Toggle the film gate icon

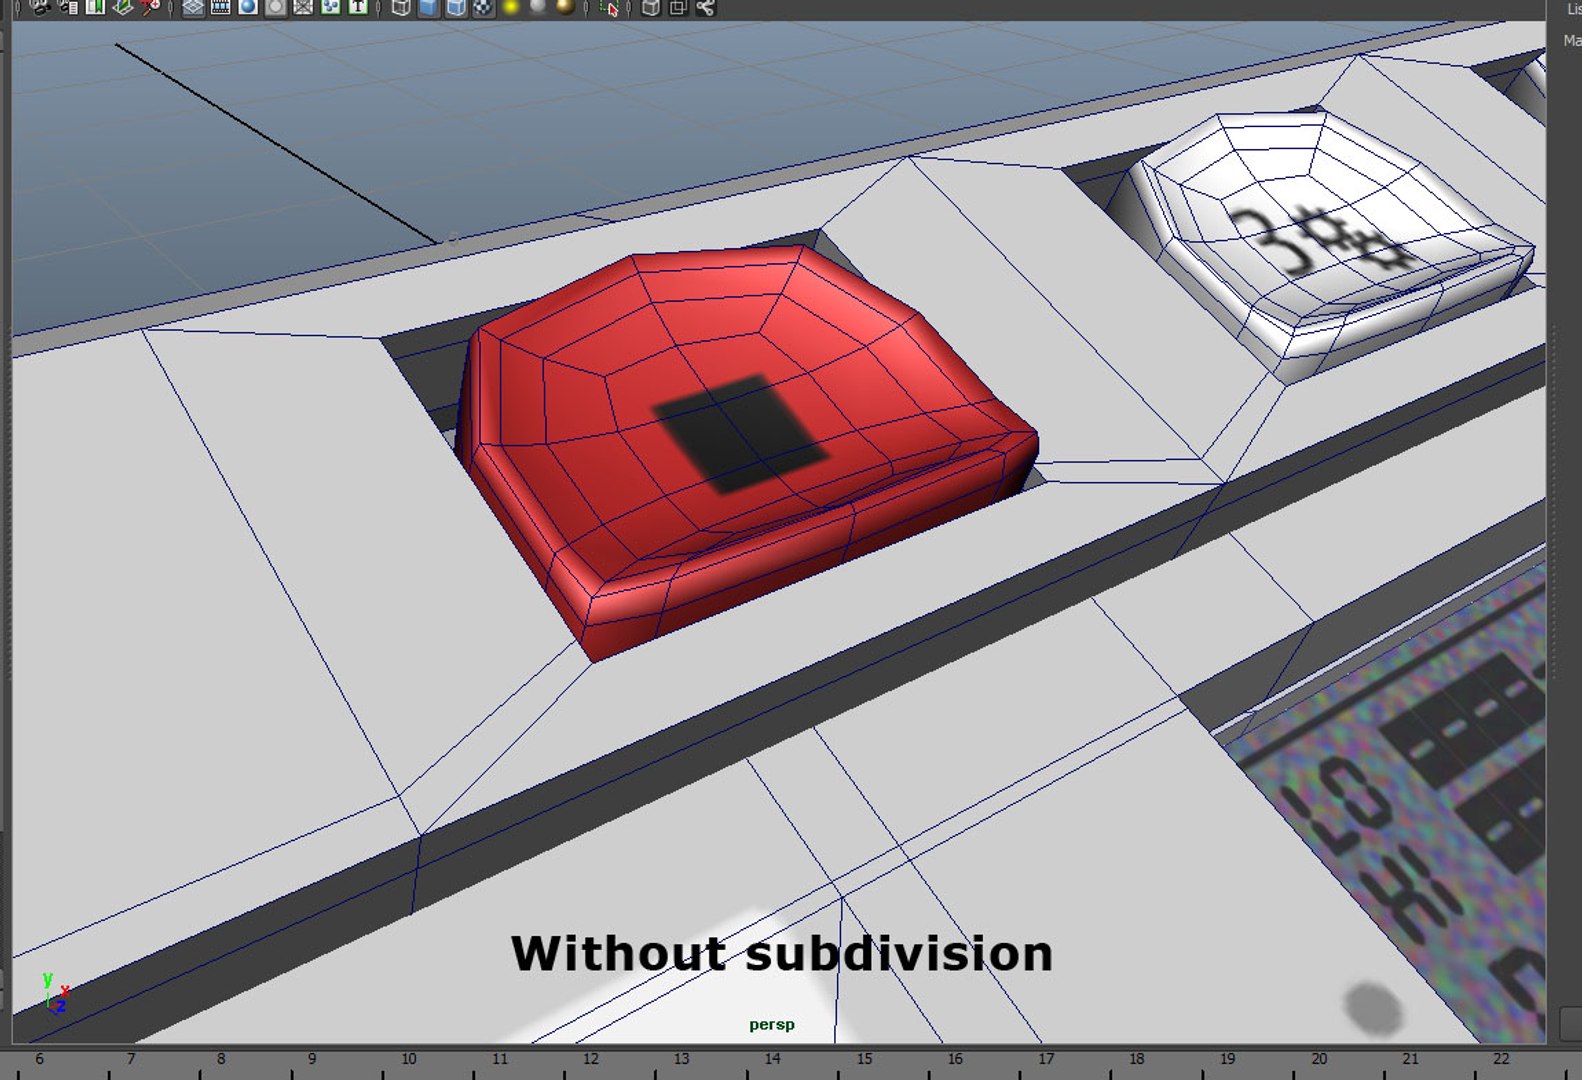[x=220, y=7]
